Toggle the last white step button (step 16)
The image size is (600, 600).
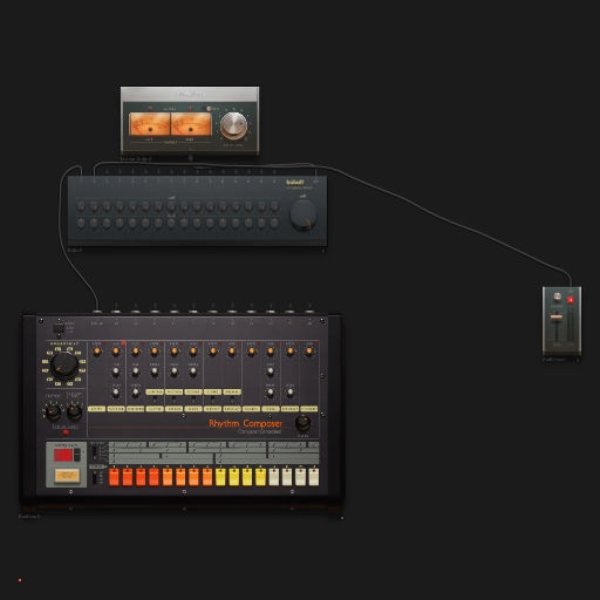coord(314,477)
